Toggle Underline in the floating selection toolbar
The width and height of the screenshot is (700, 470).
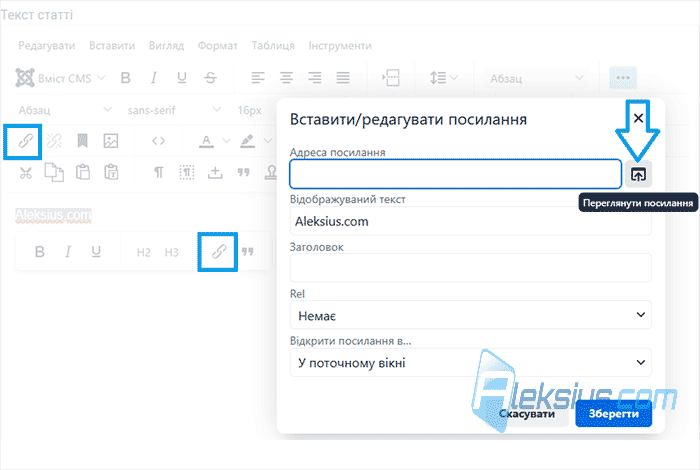click(x=96, y=252)
